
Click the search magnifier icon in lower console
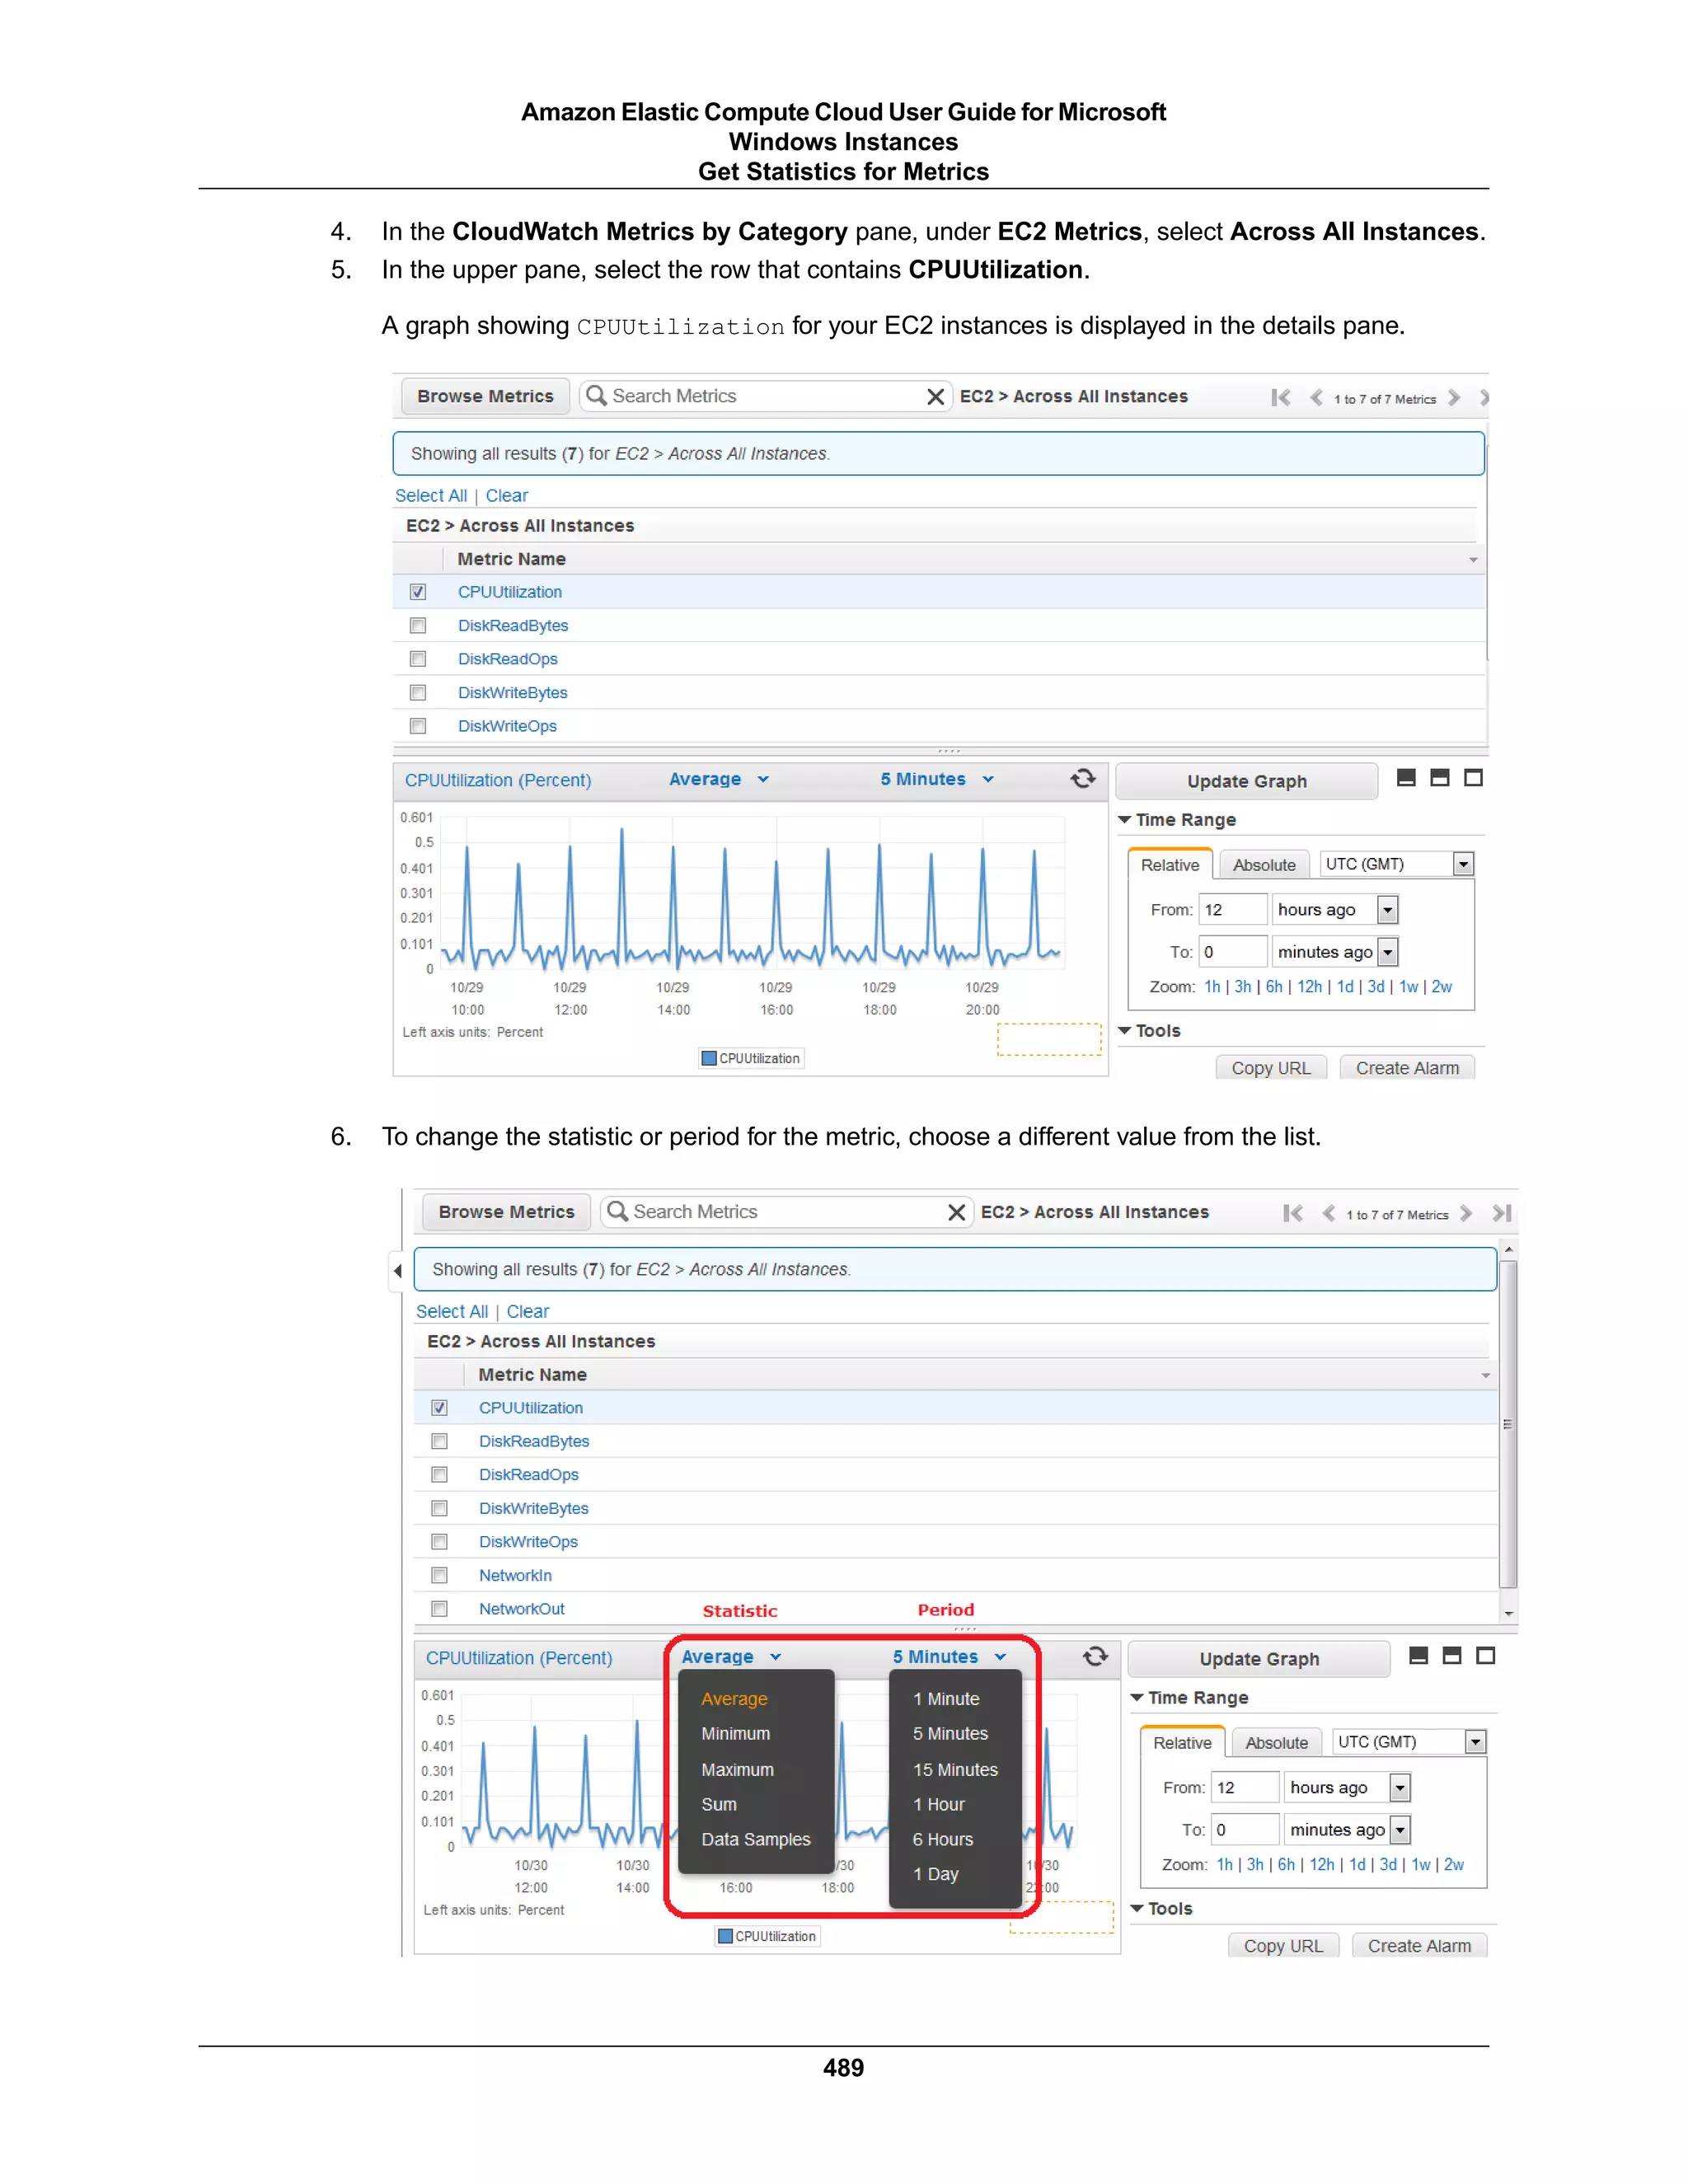tap(617, 1211)
